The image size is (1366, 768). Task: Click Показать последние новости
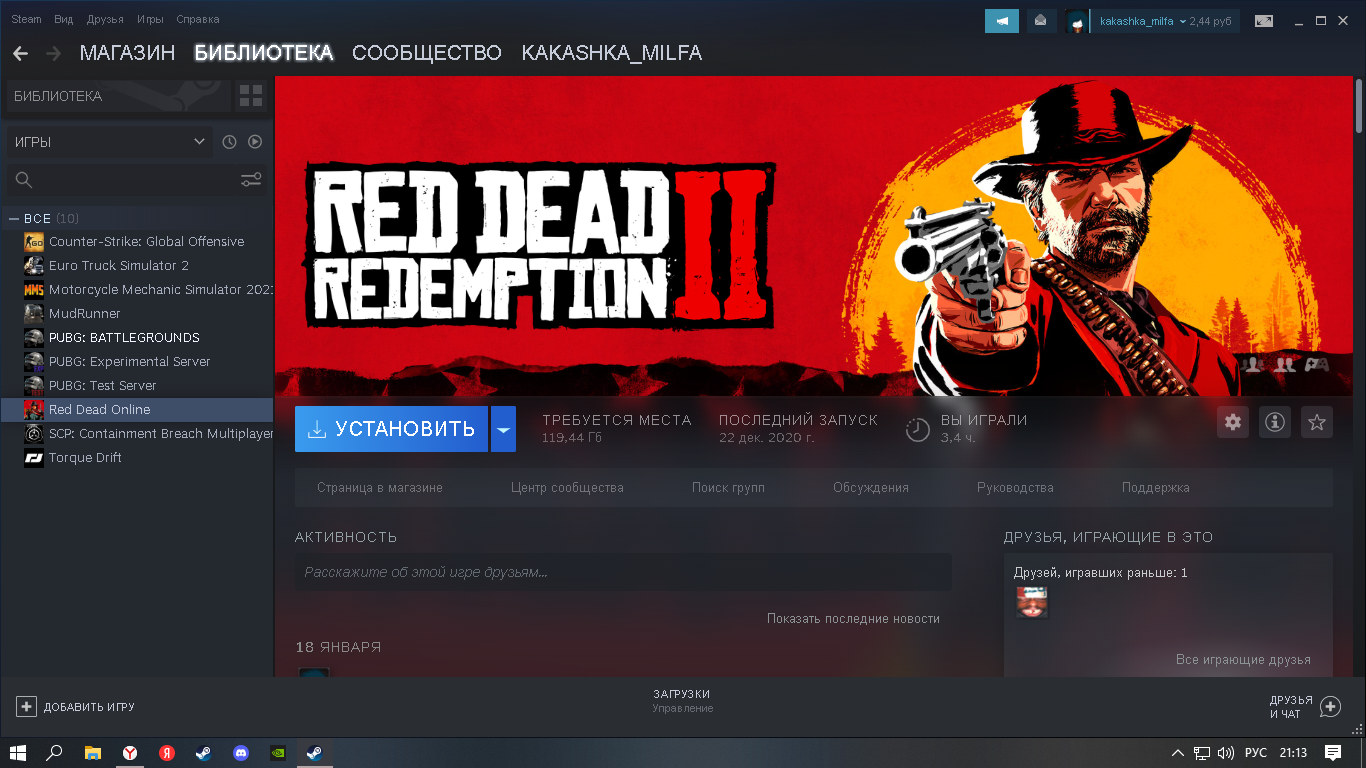(x=853, y=619)
